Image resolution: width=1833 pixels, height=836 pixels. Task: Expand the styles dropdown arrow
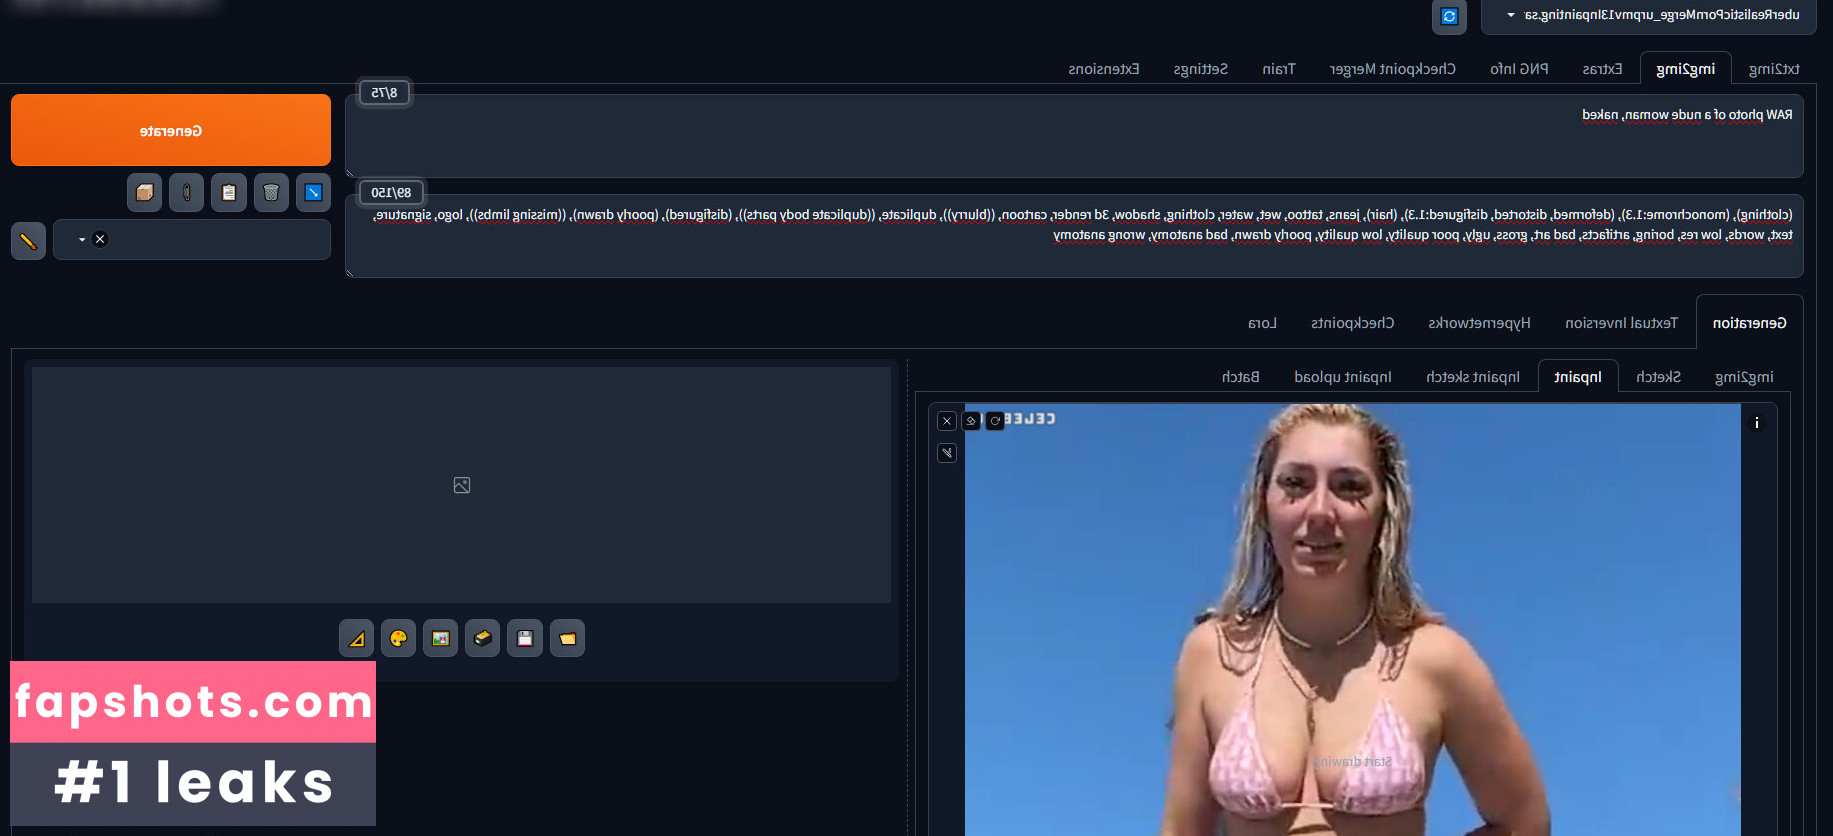point(82,240)
